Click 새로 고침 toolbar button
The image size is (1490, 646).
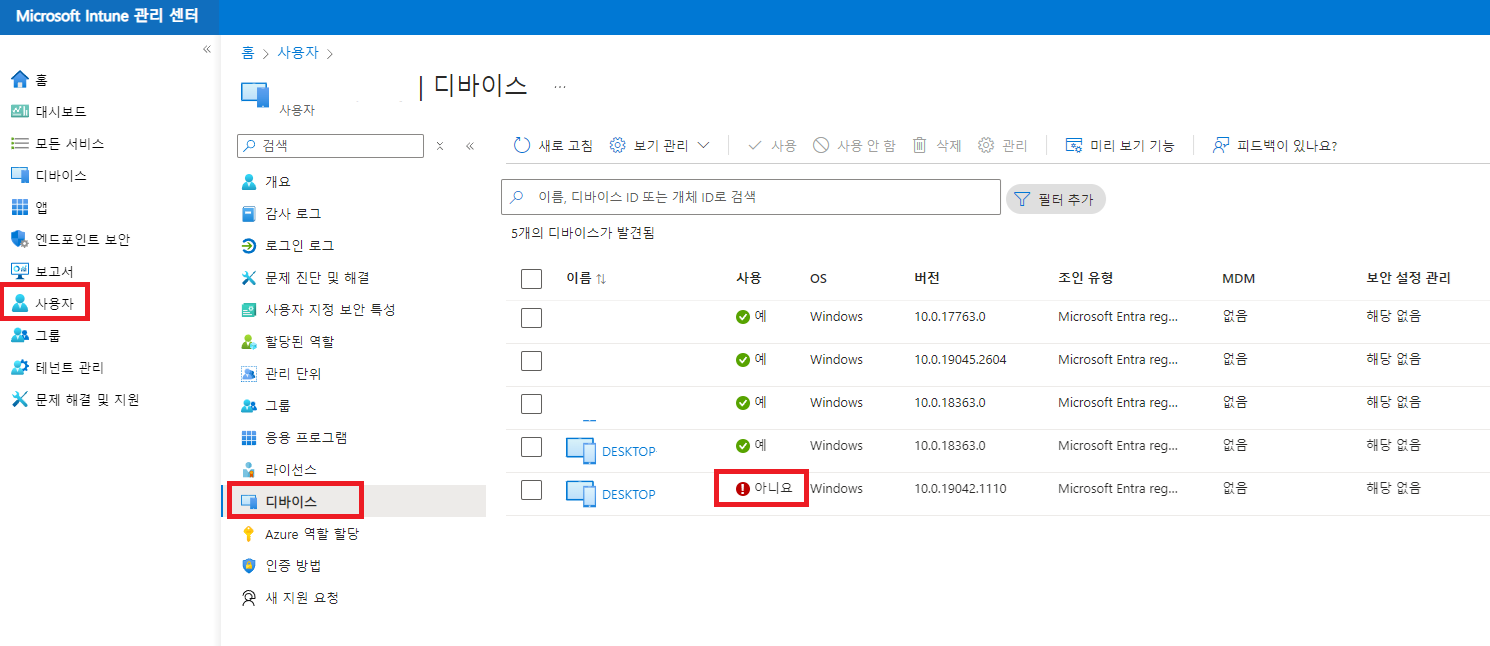pos(553,146)
